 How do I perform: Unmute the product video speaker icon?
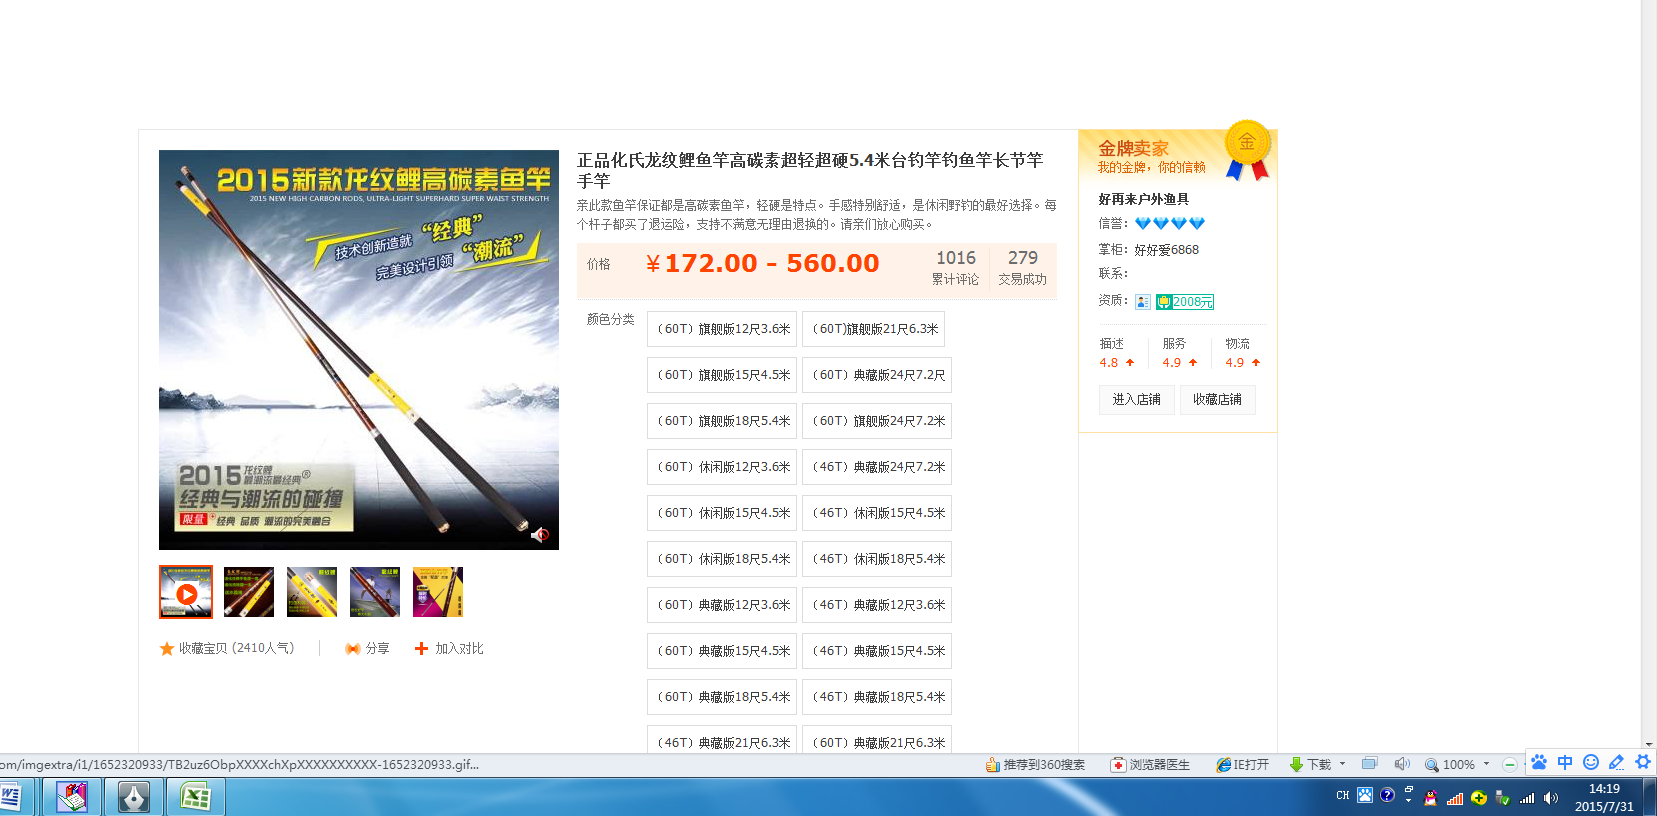click(539, 535)
